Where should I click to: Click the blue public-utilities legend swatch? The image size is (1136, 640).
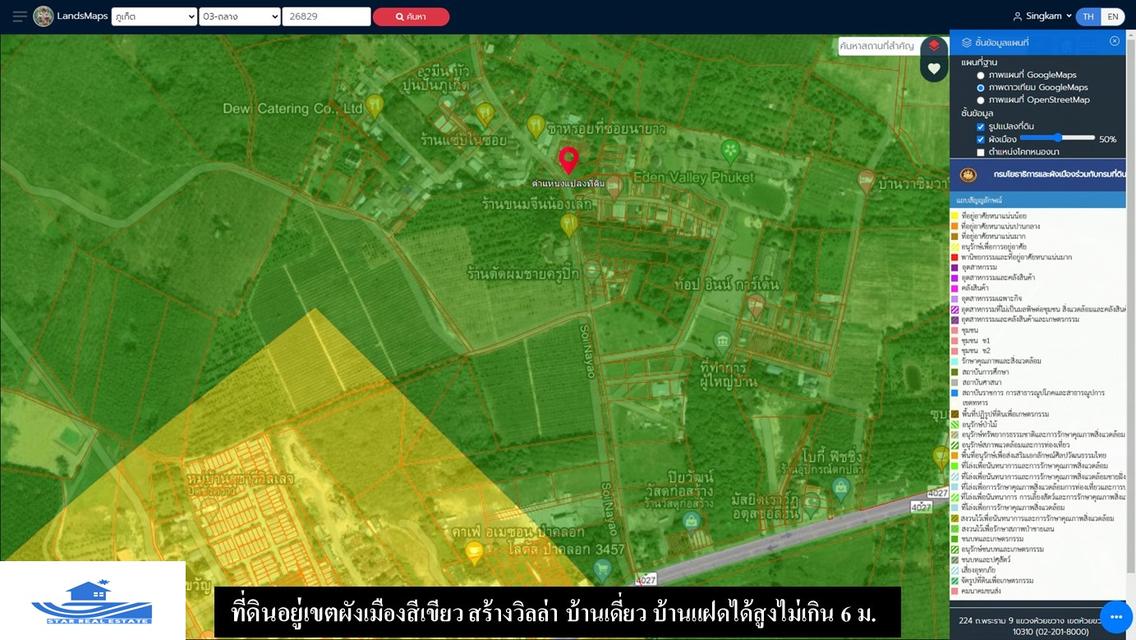[x=955, y=393]
